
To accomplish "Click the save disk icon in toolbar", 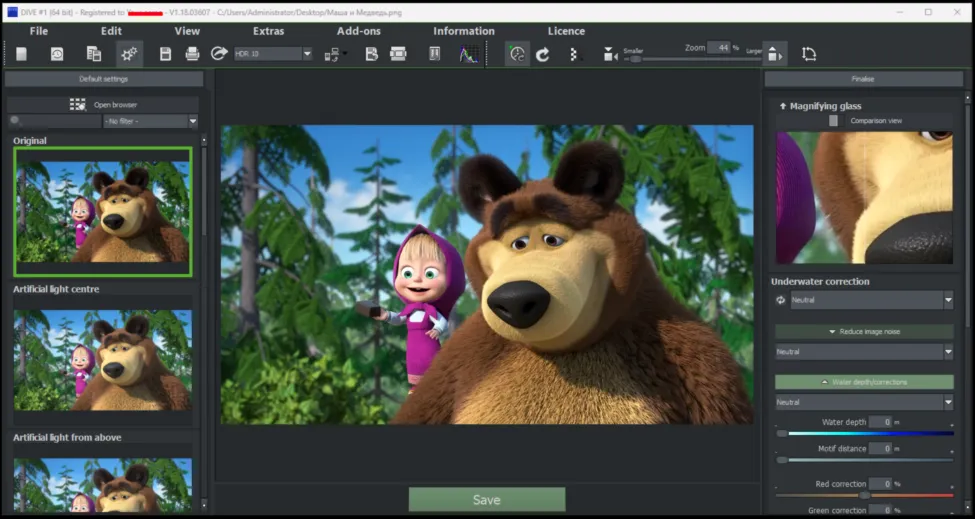I will (x=165, y=54).
